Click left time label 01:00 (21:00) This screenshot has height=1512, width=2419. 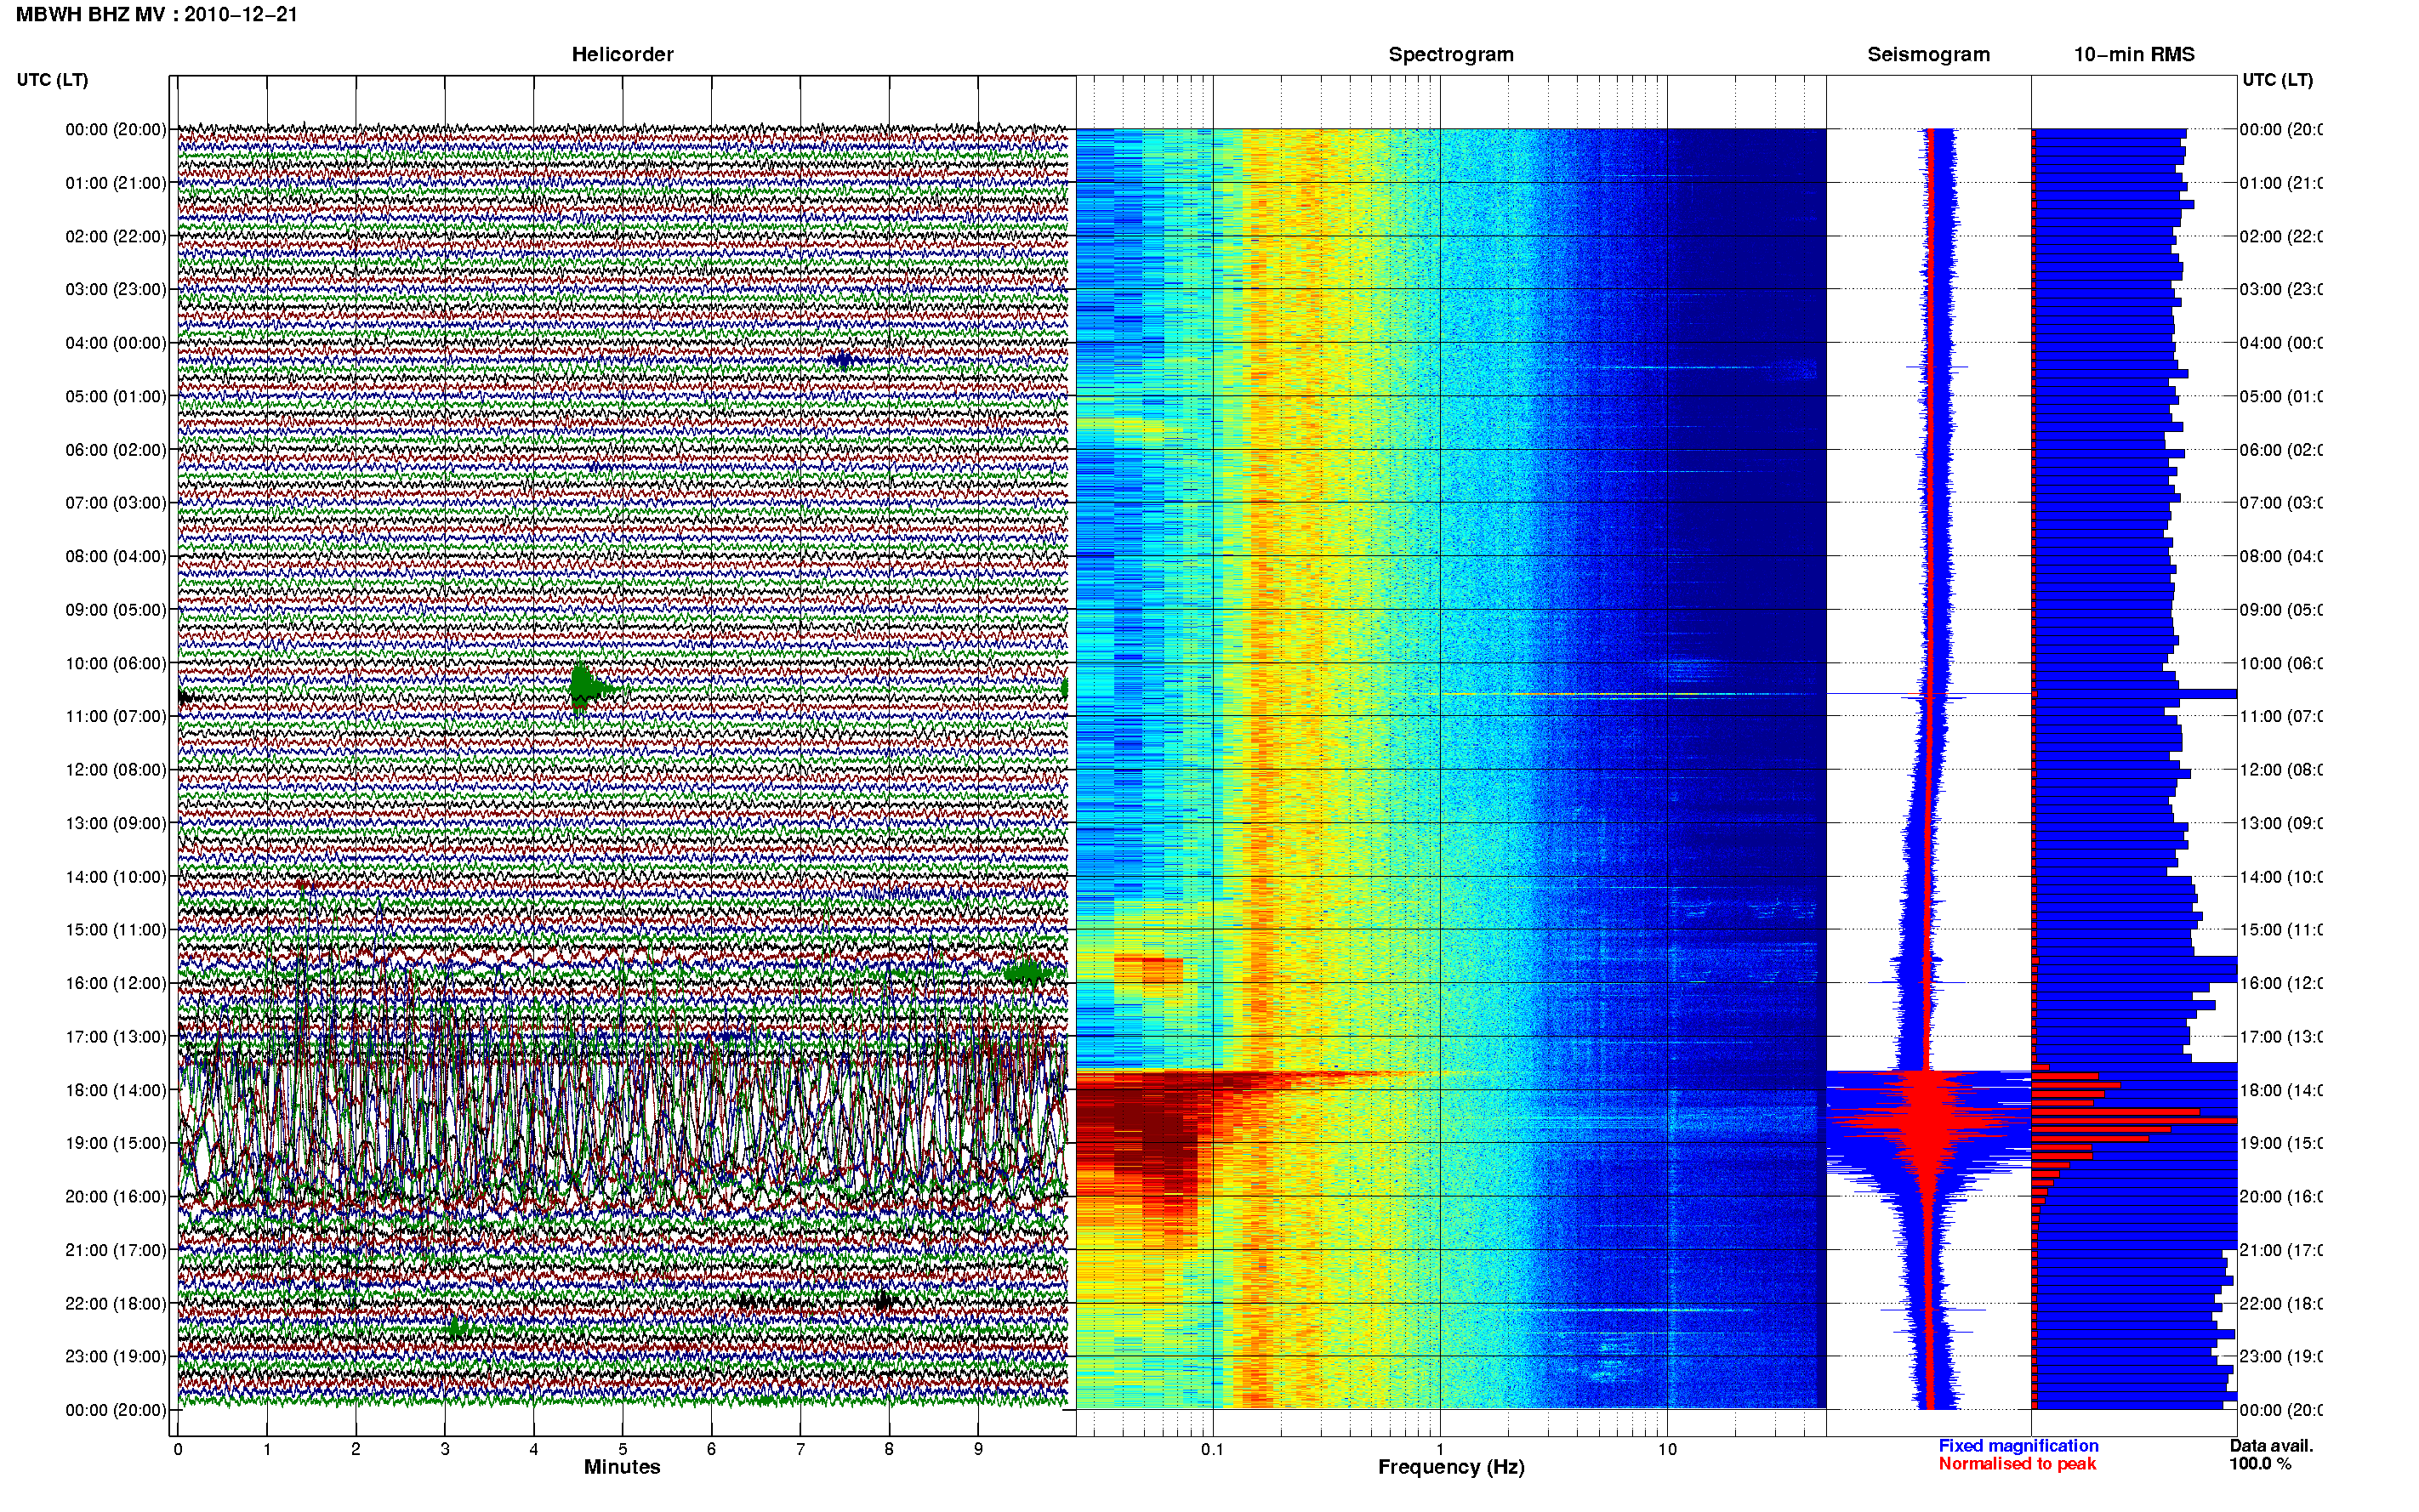pyautogui.click(x=116, y=183)
